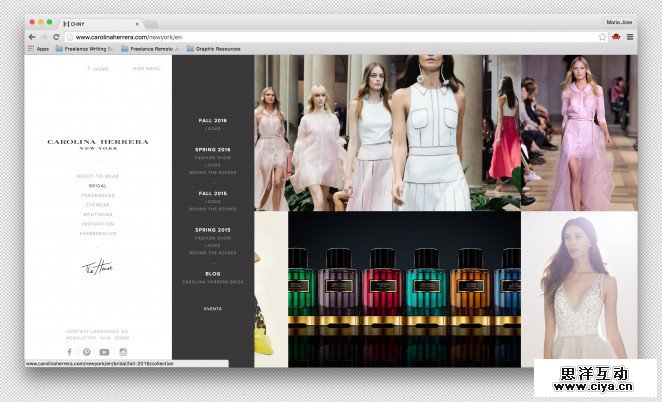Open the Instagram icon link
Screen dimensions: 662x402
(123, 352)
